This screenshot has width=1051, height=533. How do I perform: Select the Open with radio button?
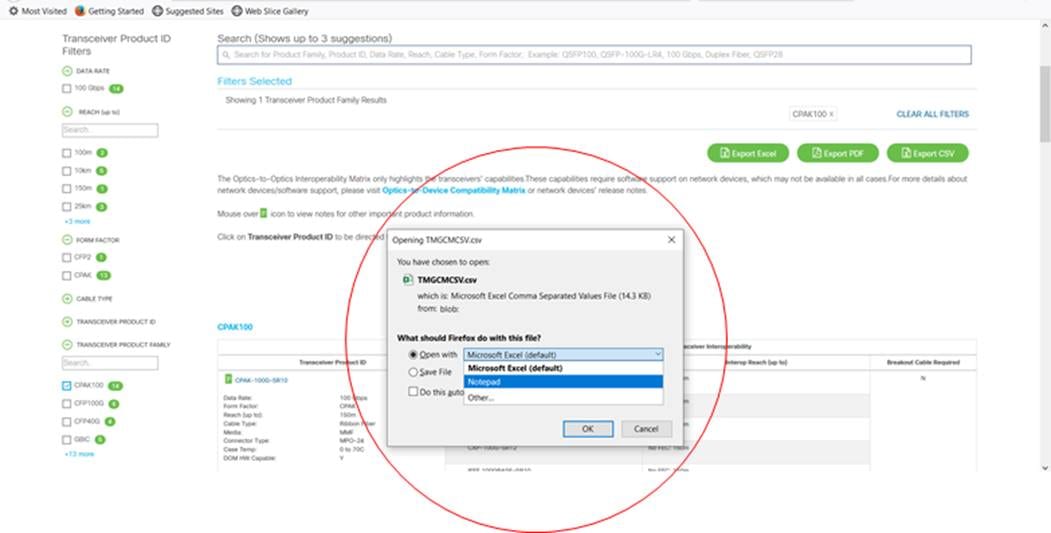[413, 355]
